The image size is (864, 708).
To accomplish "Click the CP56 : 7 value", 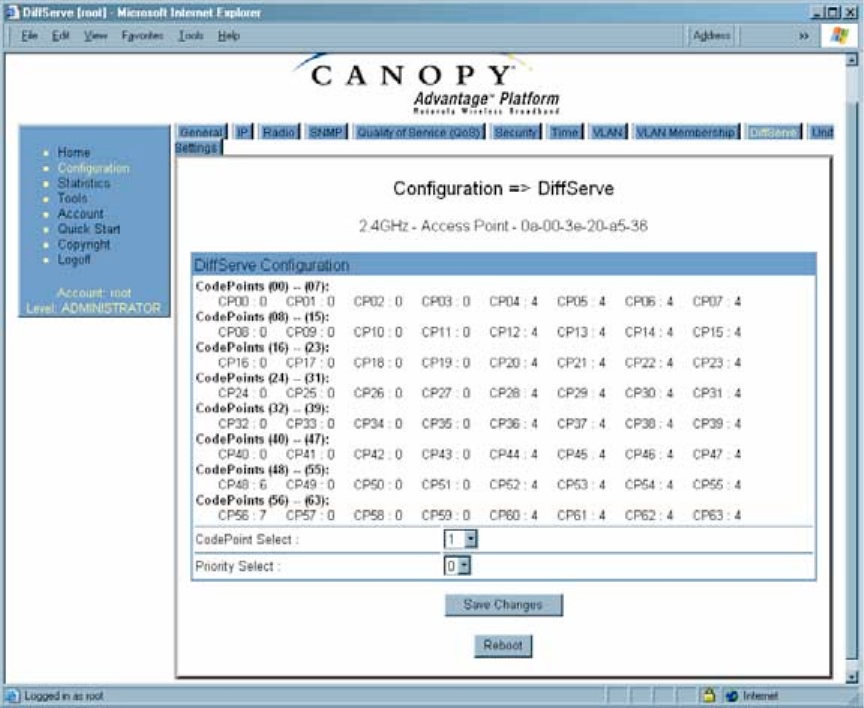I will pos(242,515).
